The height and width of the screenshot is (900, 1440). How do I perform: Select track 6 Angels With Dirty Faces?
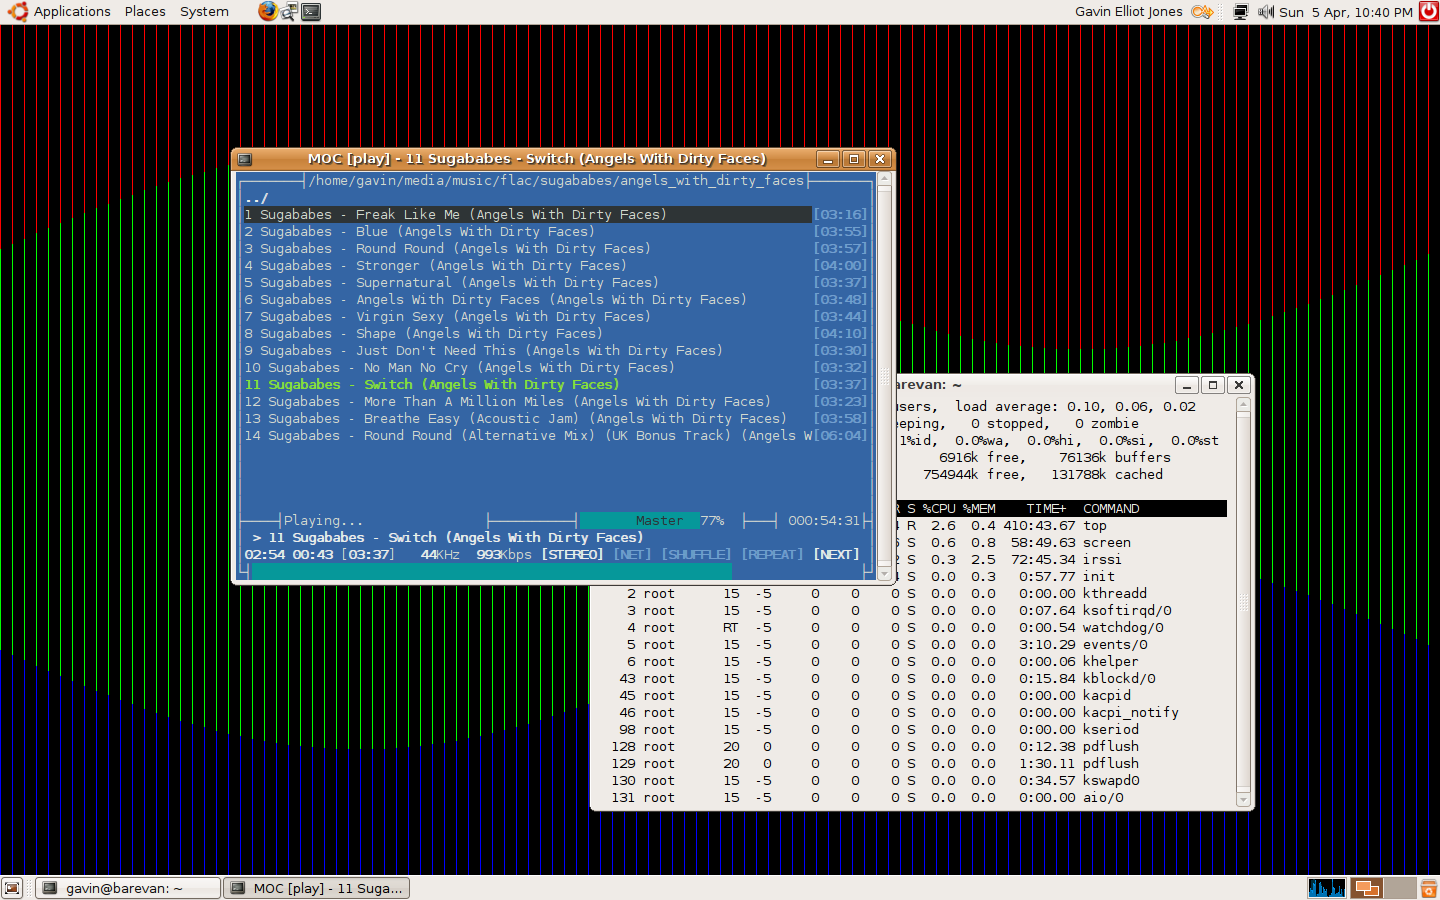point(528,300)
